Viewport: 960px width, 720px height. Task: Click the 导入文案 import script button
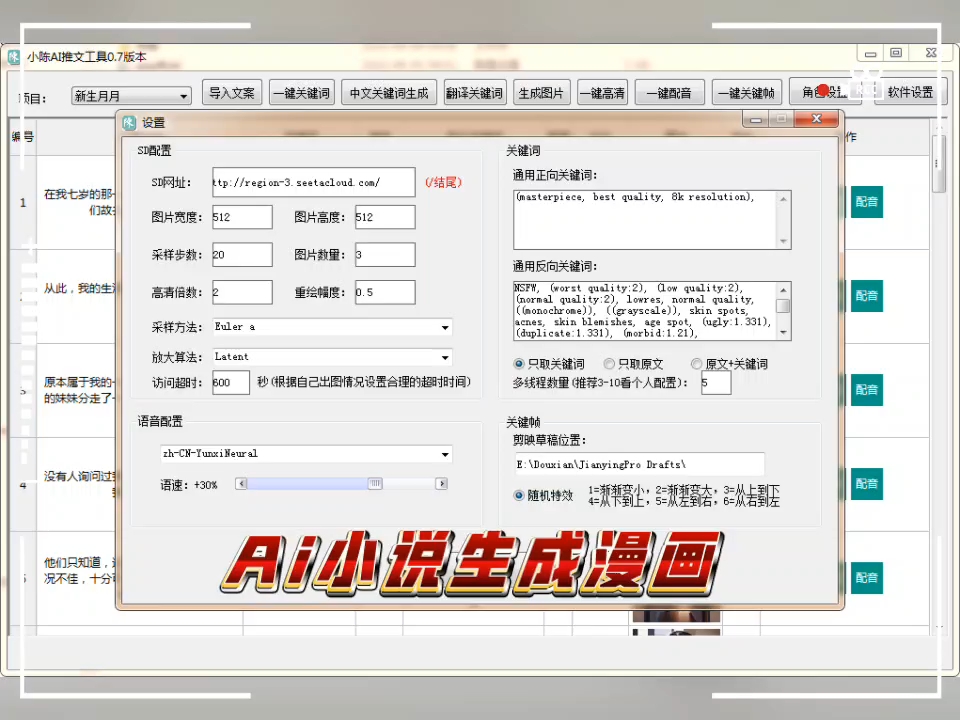pos(231,92)
